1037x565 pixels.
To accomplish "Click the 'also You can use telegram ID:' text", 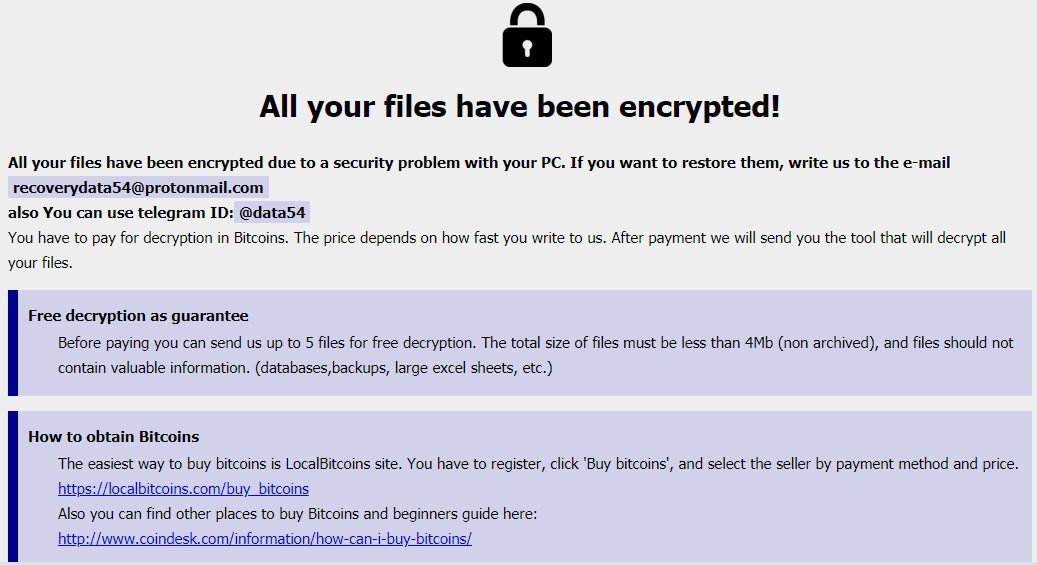I will [x=120, y=212].
